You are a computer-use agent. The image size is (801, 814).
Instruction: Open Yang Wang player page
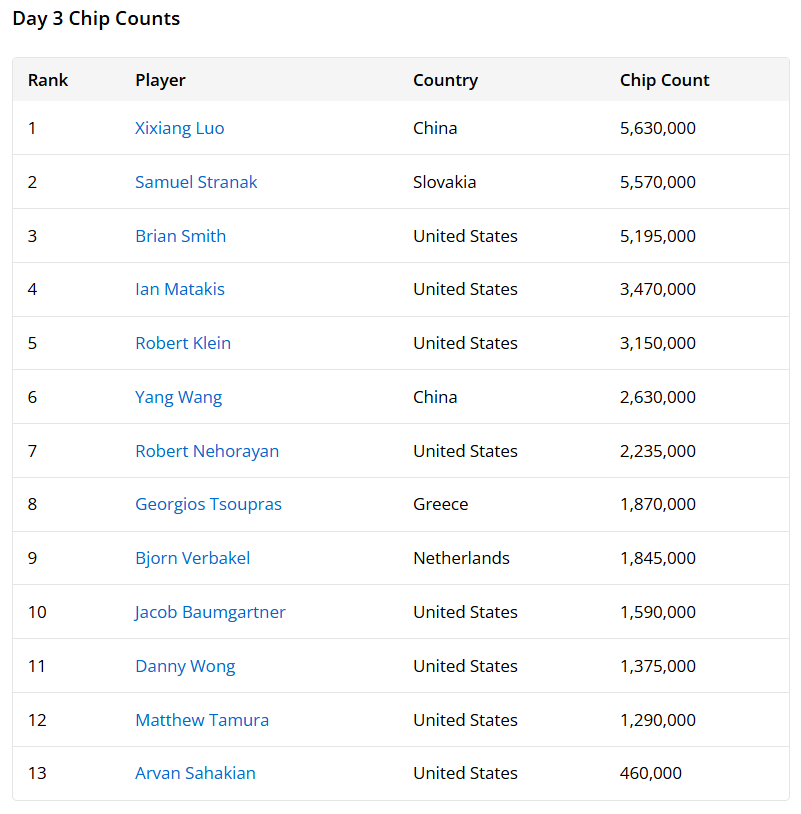point(179,397)
